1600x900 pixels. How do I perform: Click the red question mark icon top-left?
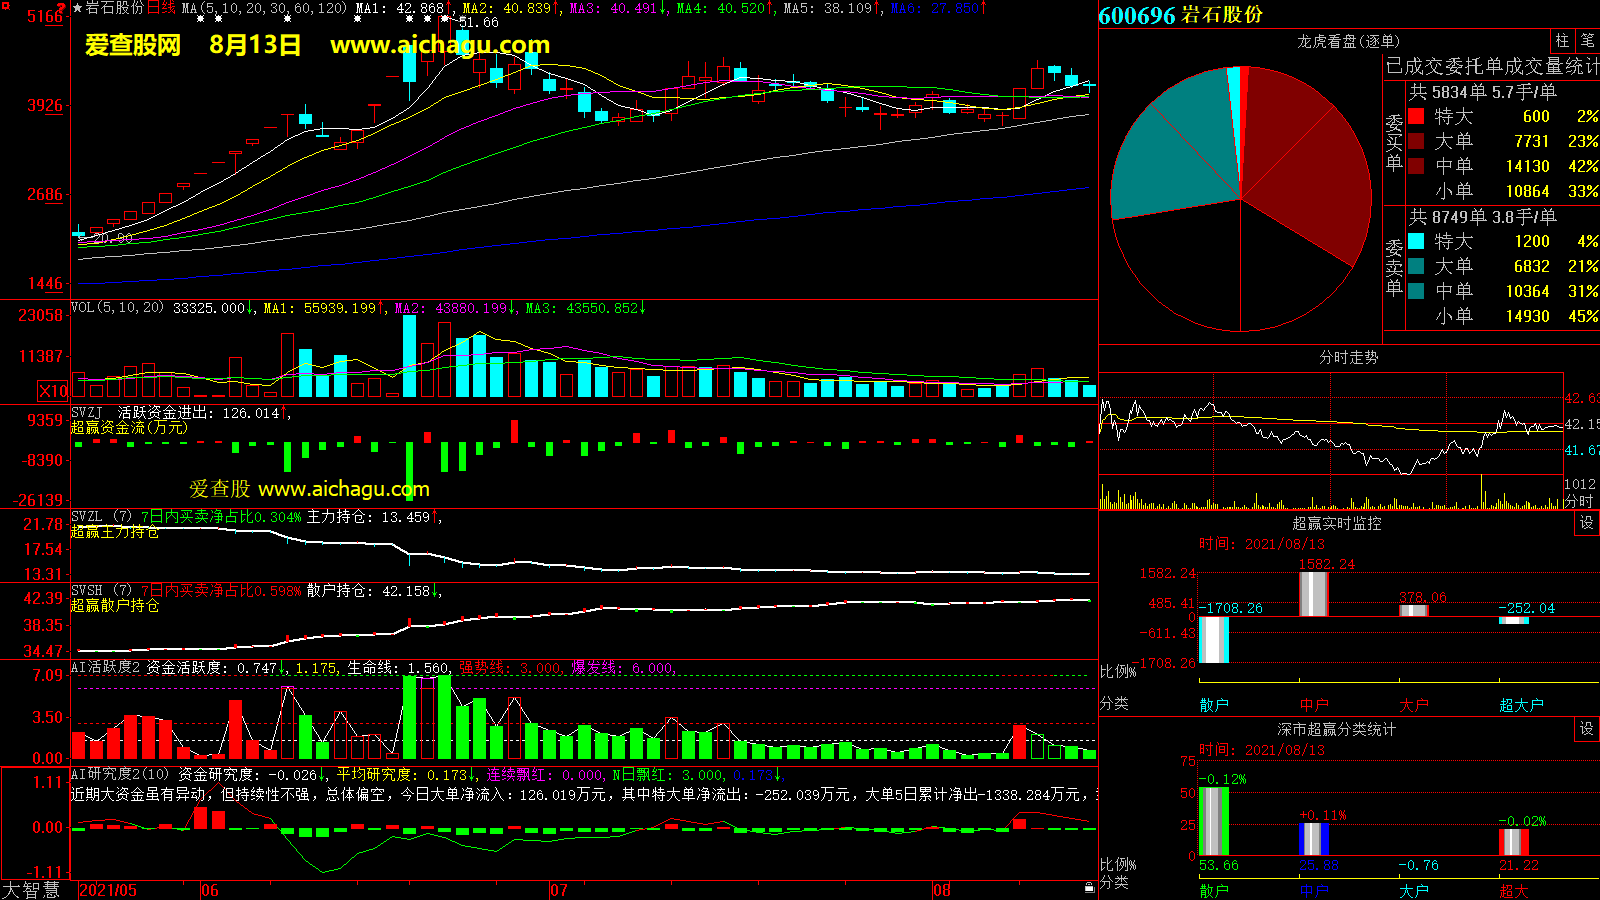(x=62, y=8)
